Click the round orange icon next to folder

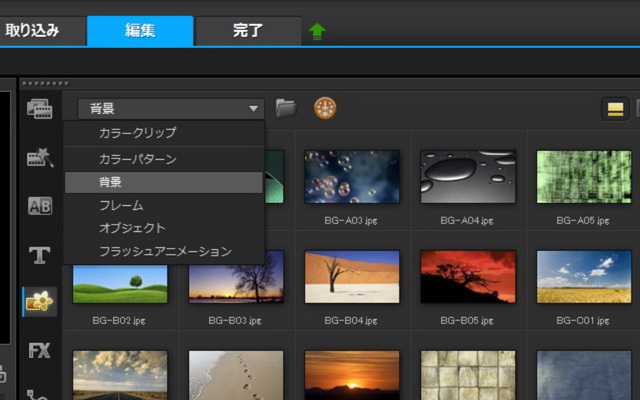click(325, 108)
